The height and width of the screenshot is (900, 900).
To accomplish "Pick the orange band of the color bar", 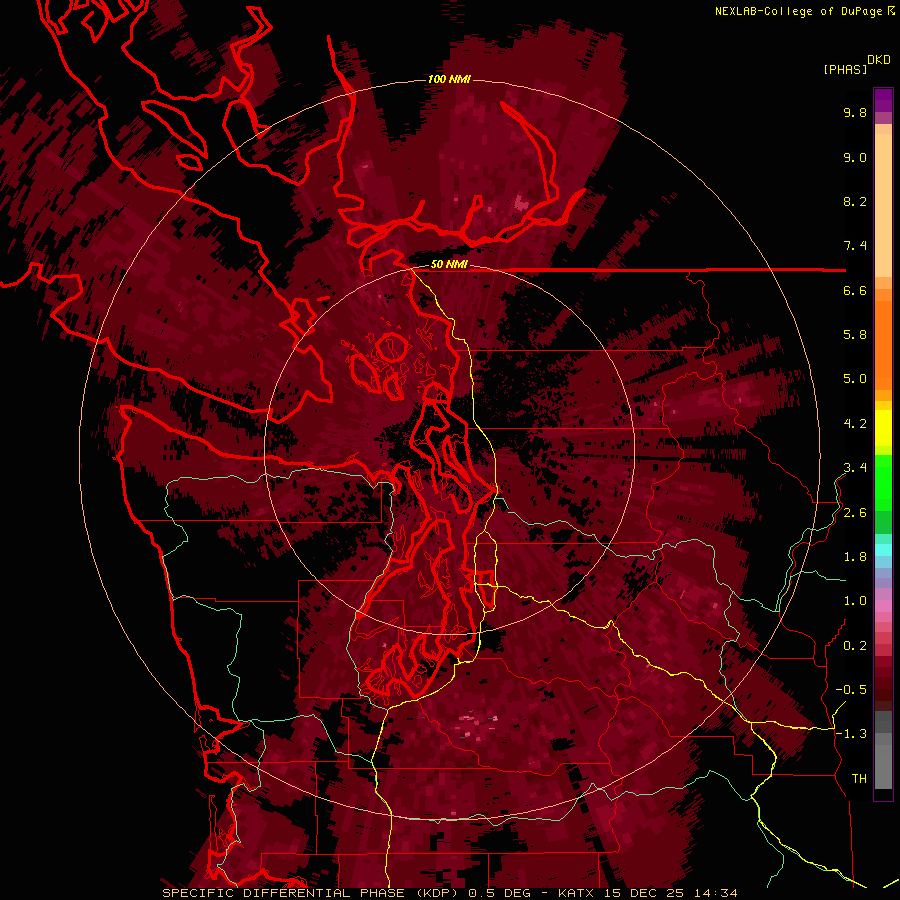I will (883, 344).
